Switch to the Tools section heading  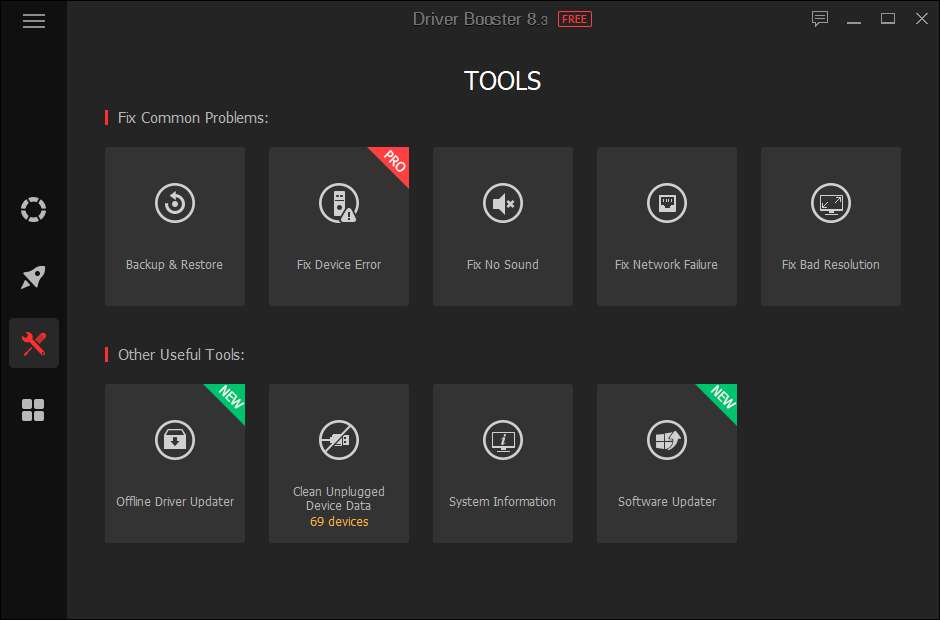[x=502, y=81]
